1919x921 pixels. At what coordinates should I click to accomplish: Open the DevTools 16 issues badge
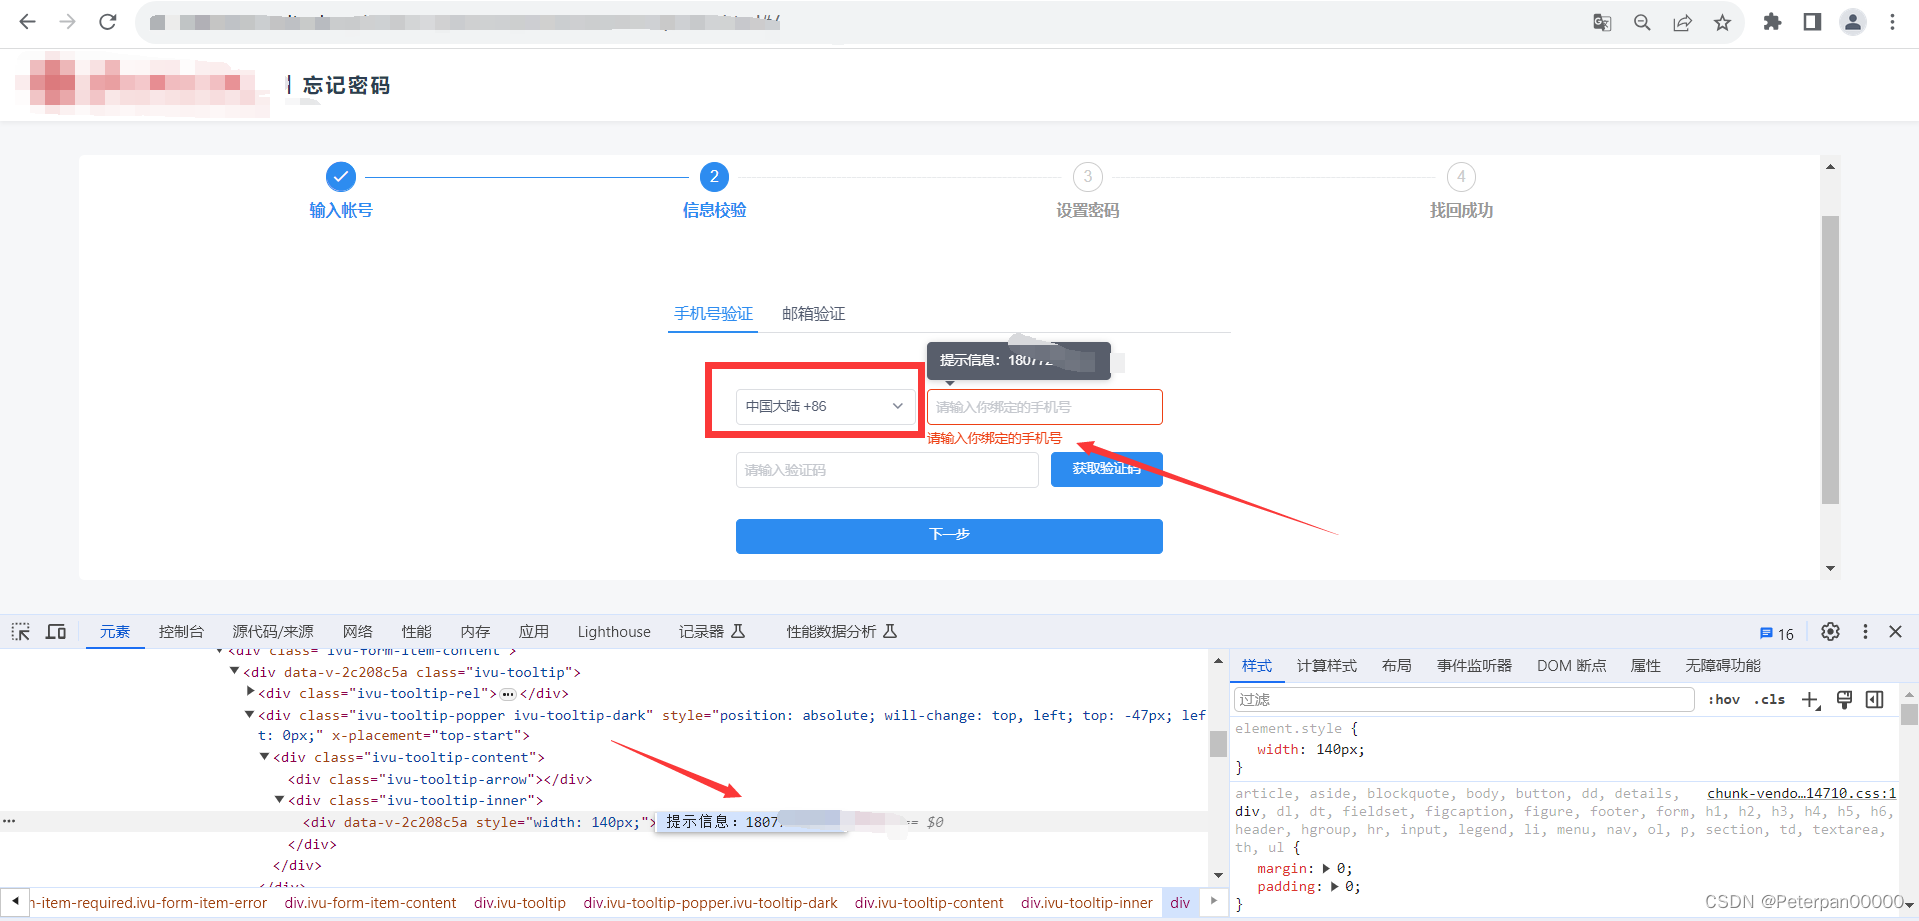(1777, 633)
